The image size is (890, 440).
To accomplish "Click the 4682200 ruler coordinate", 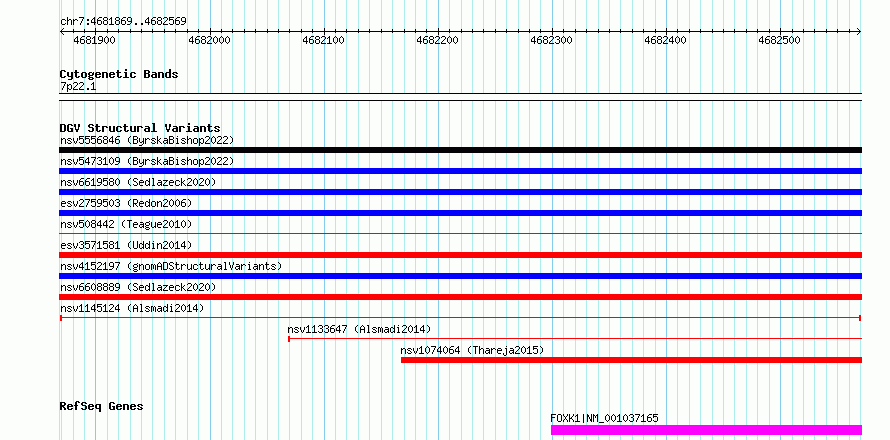I will (x=437, y=40).
